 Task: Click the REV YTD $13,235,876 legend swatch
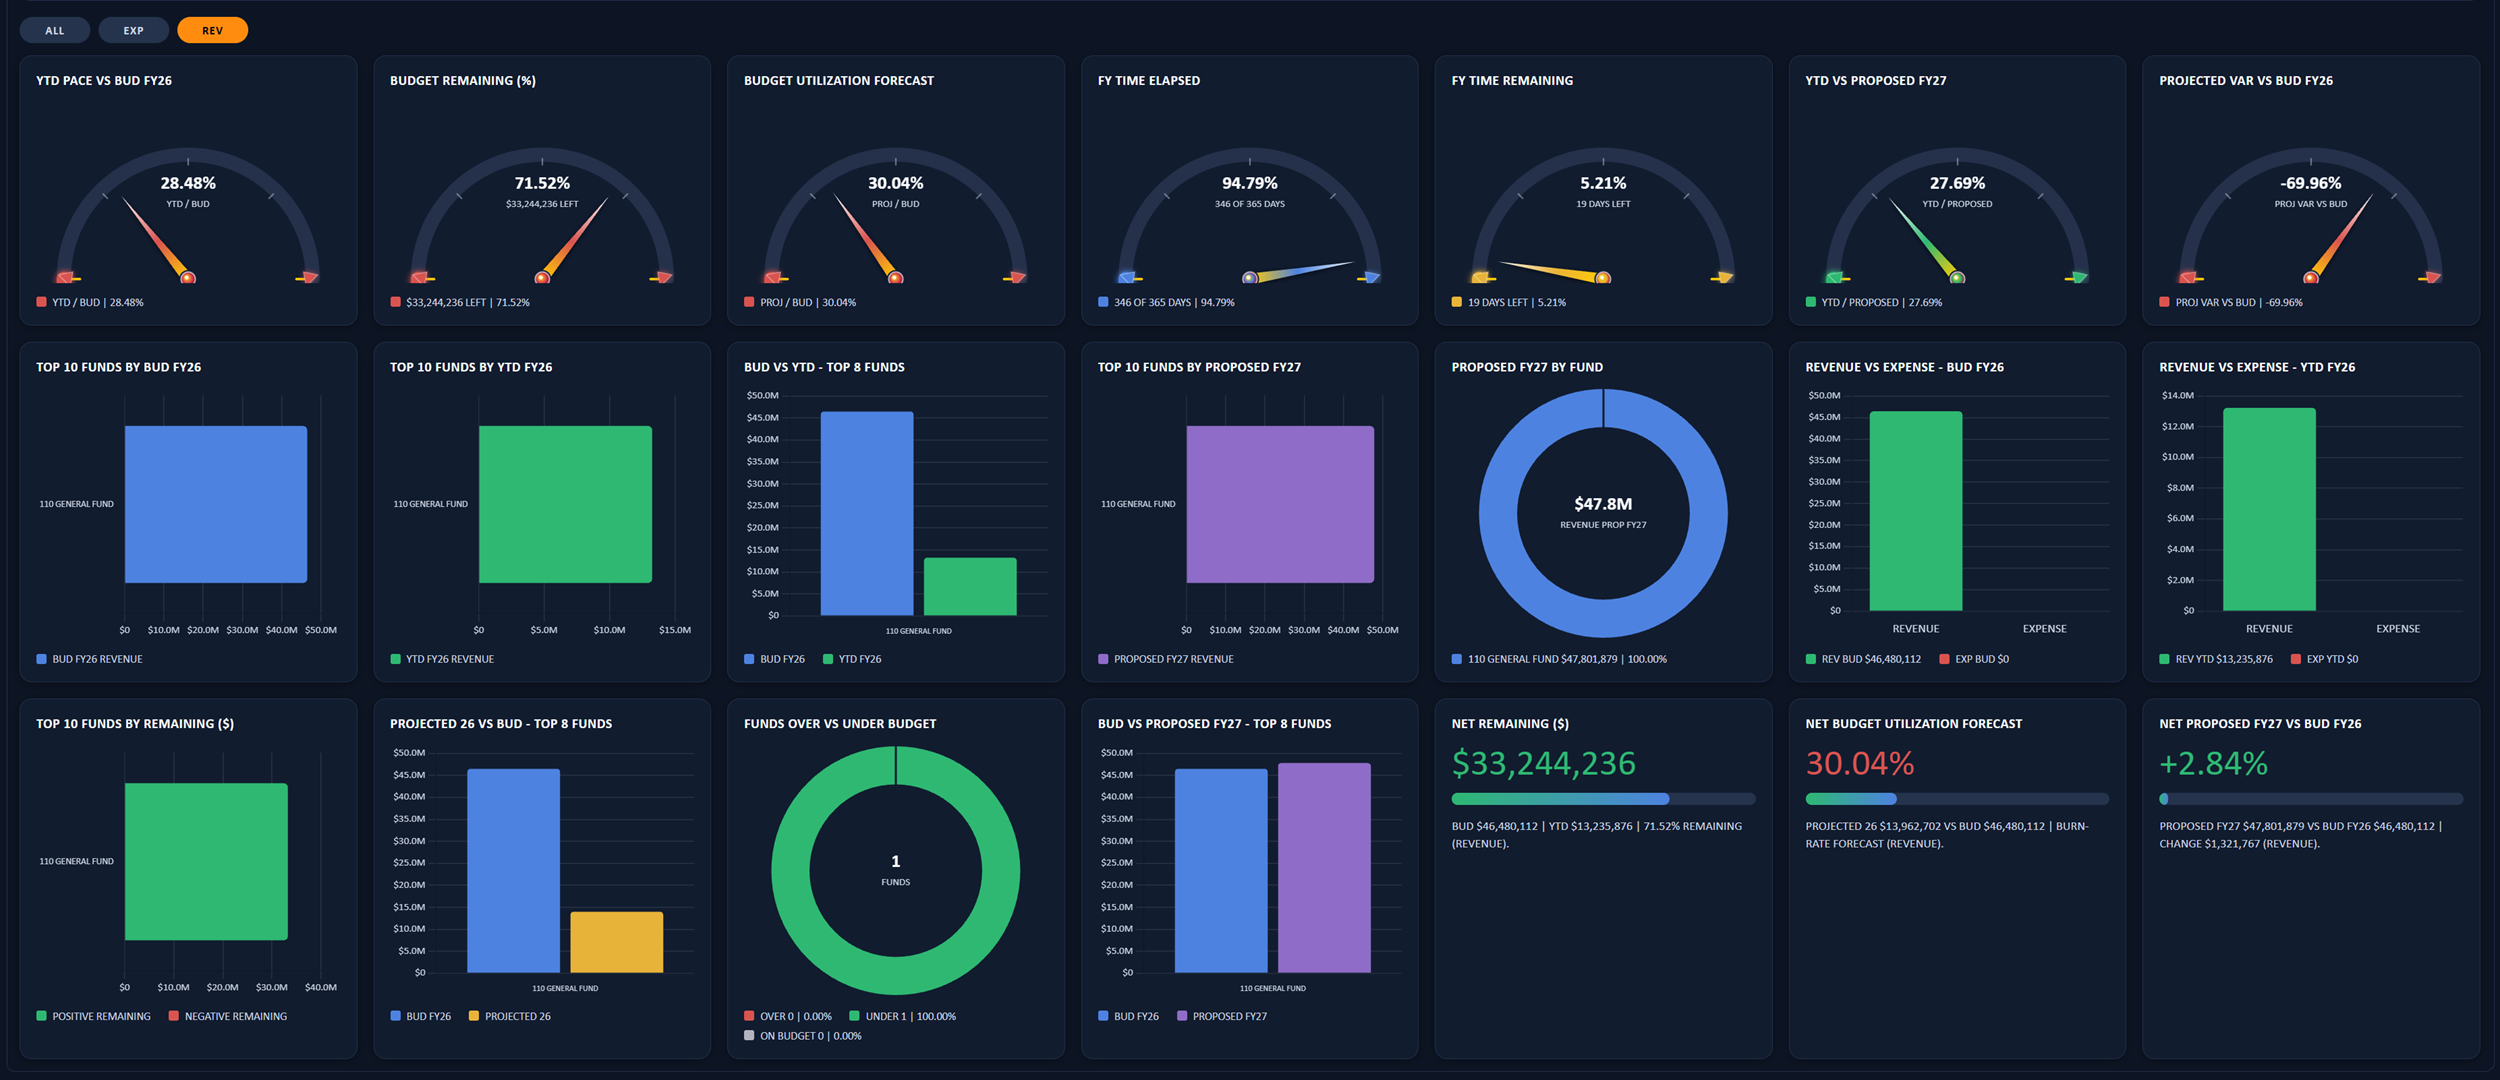tap(2165, 659)
